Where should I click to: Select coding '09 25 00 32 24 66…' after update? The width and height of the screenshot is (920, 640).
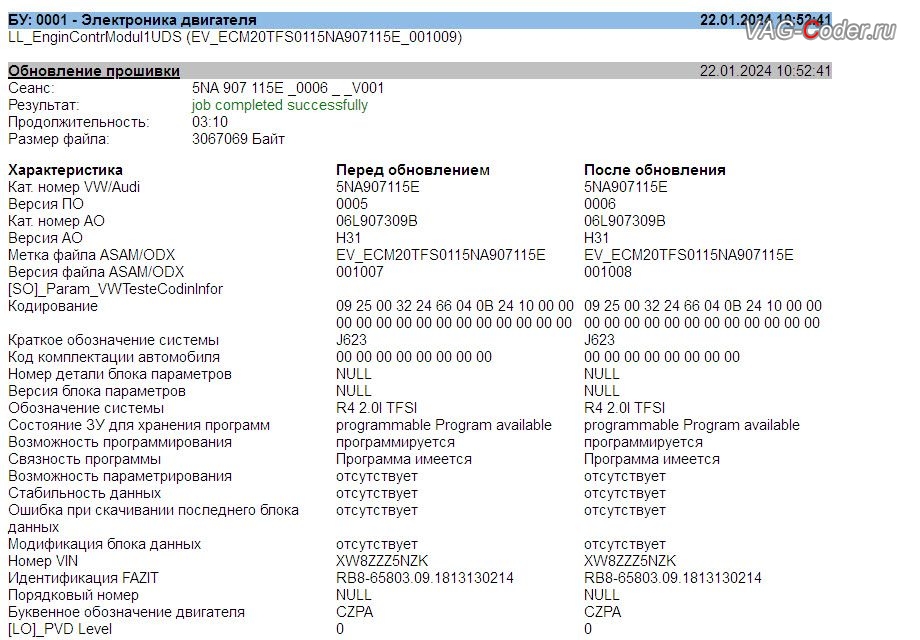pos(702,314)
